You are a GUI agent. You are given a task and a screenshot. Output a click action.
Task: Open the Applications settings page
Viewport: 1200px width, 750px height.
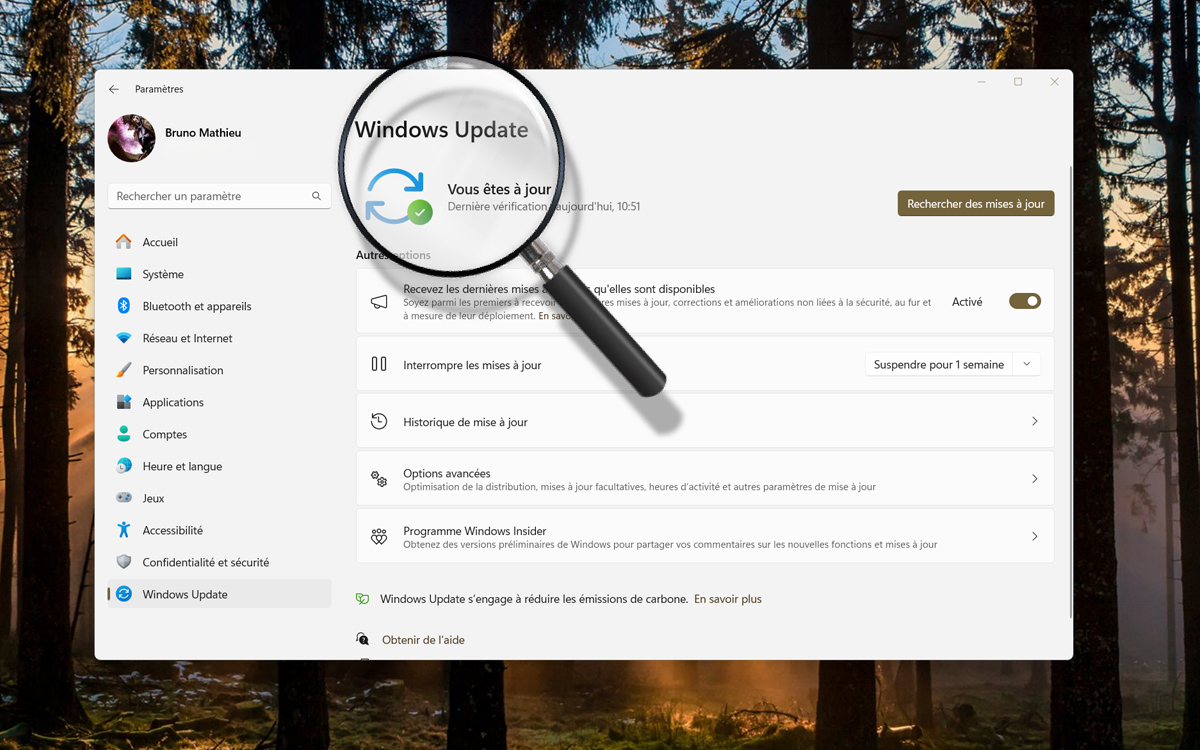click(219, 402)
